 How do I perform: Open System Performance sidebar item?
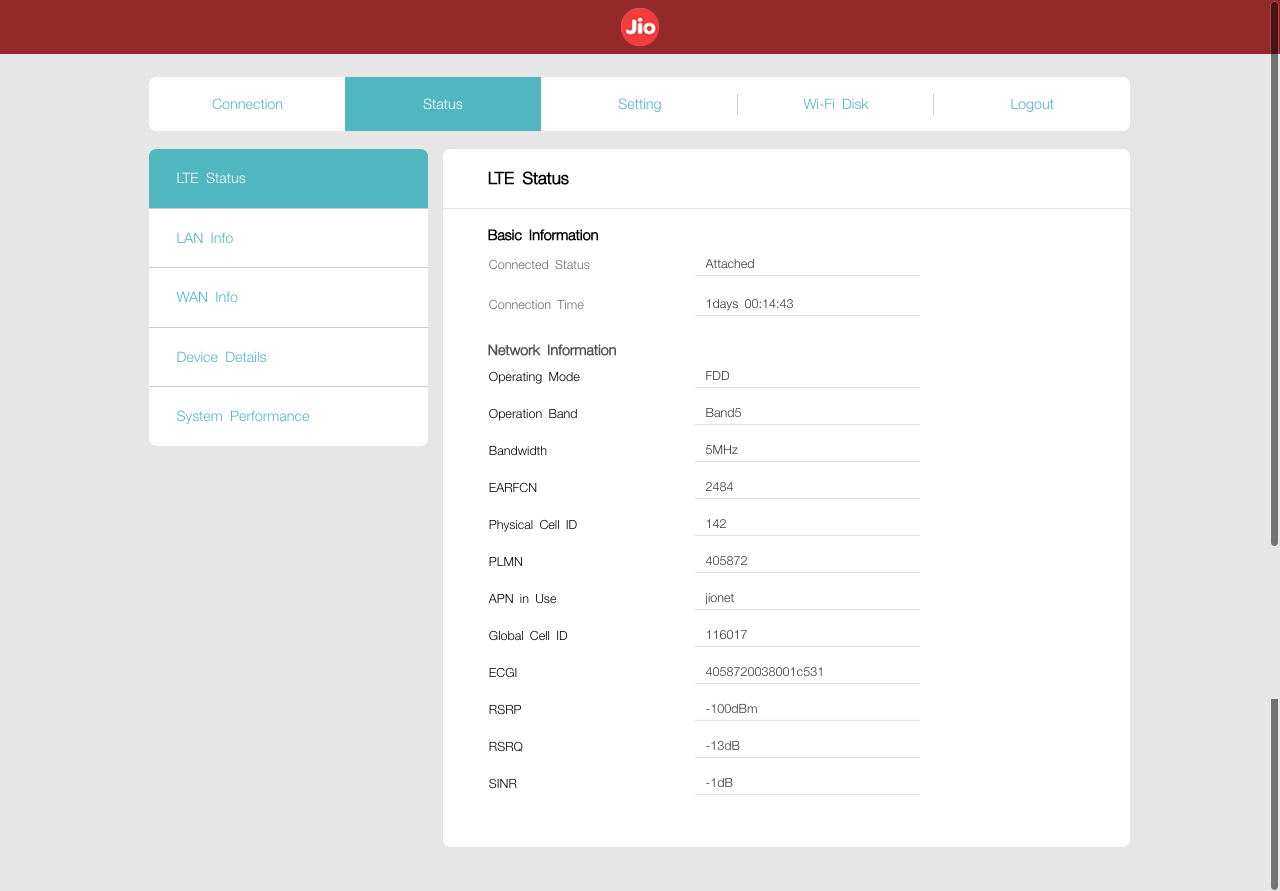[288, 416]
